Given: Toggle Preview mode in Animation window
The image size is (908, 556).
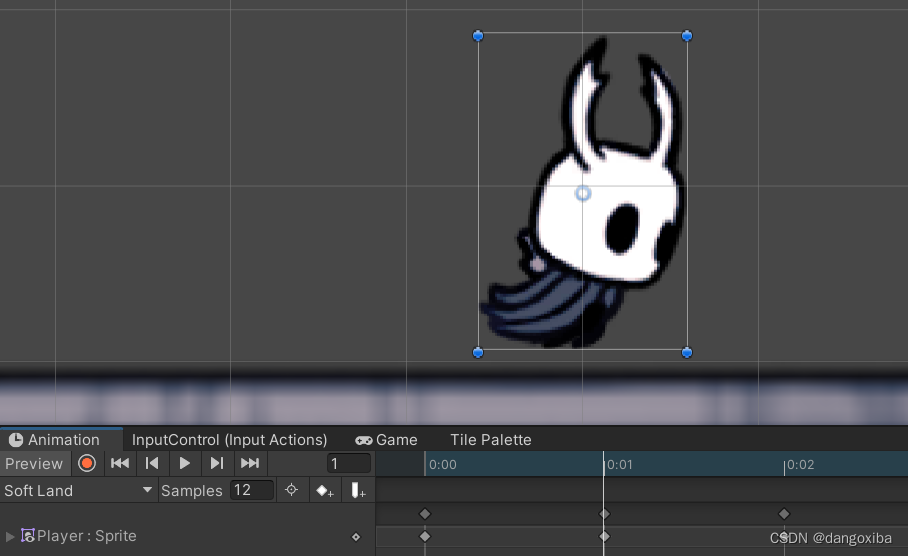Looking at the screenshot, I should 34,463.
